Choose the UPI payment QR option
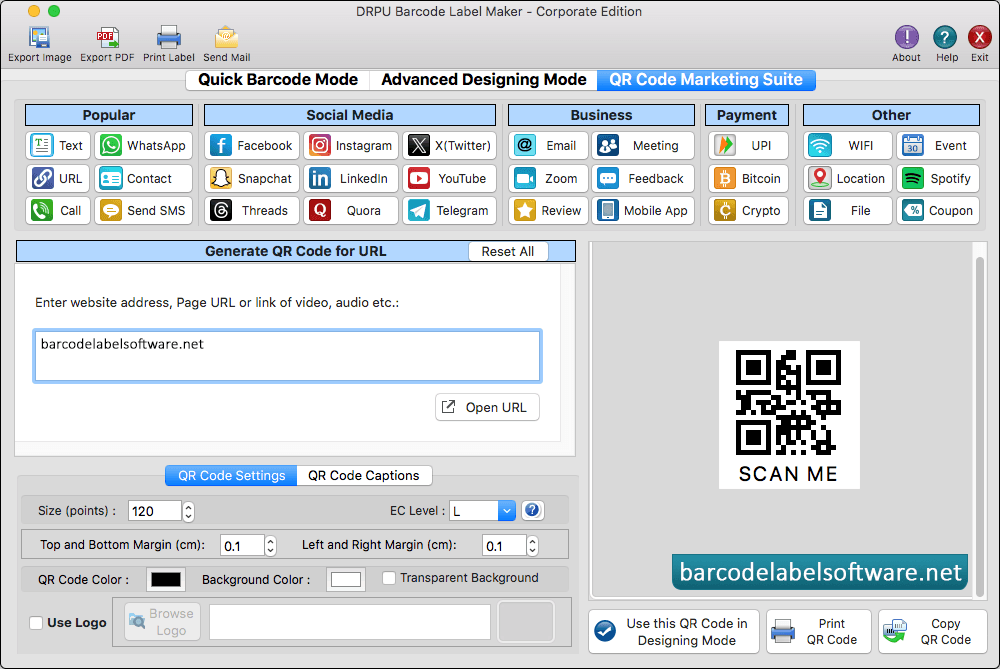Screen dimensions: 1000x669 (748, 145)
